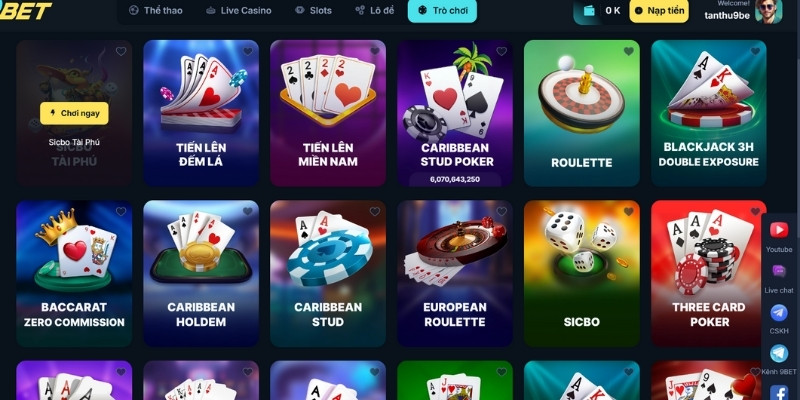Switch to the Thể thao tab
Screen dimensions: 800x400
156,10
